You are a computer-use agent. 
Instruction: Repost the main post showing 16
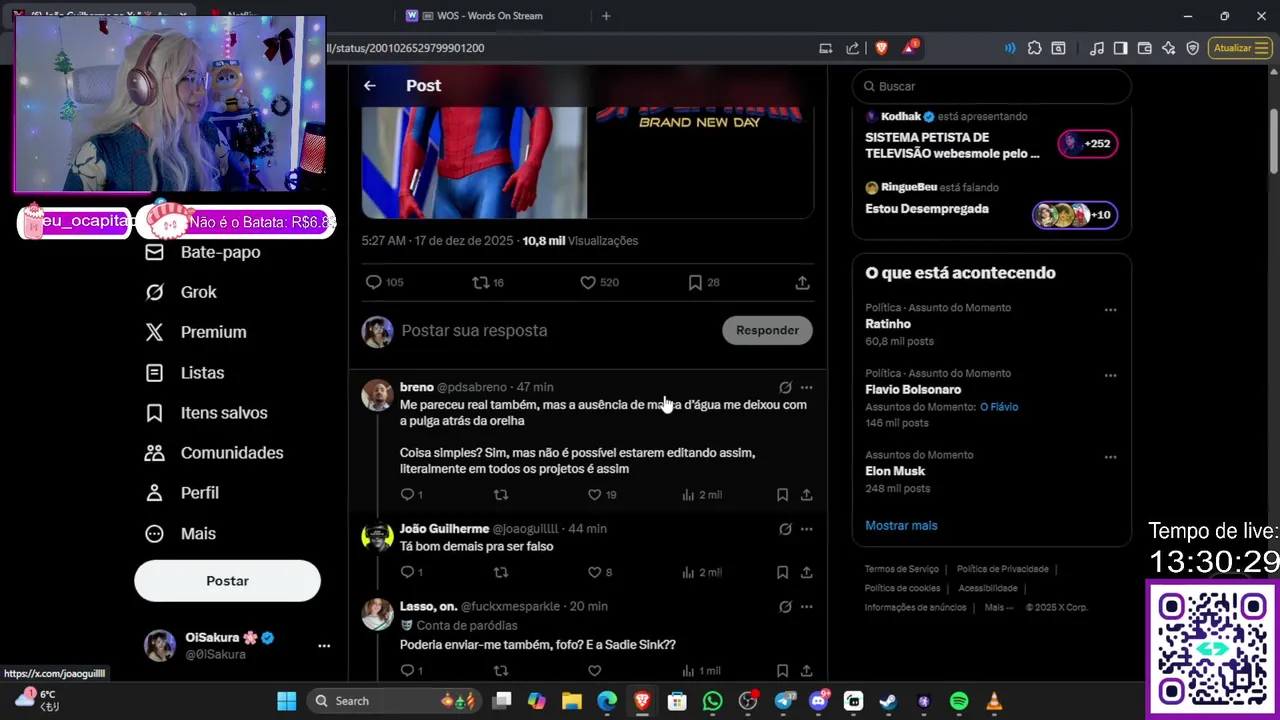coord(488,283)
